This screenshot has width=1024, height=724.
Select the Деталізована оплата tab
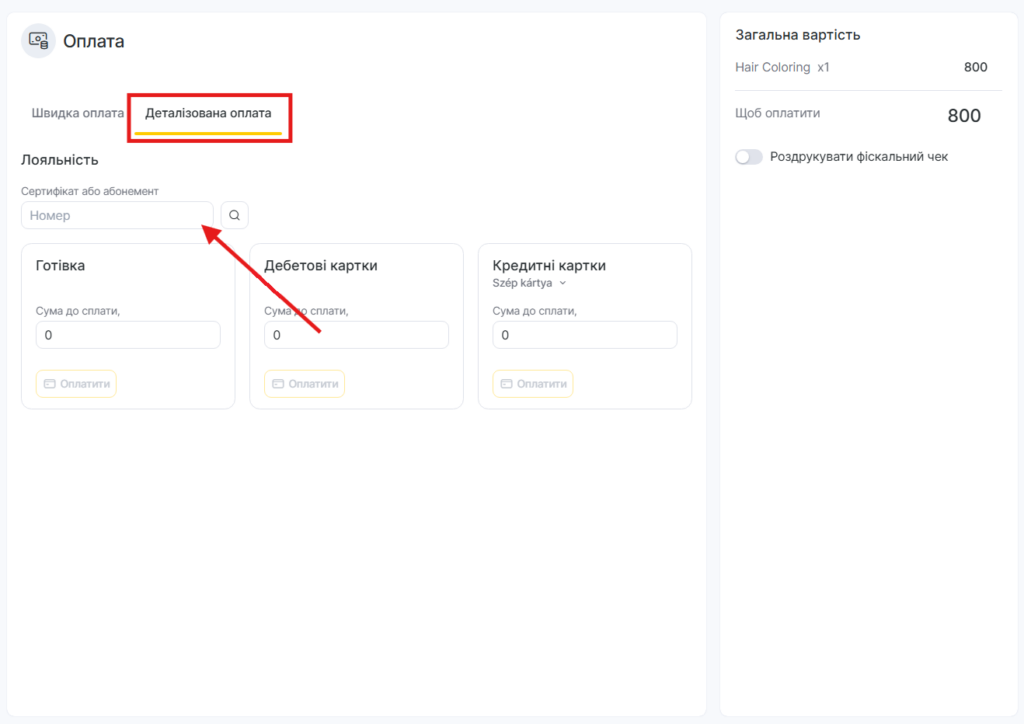point(208,113)
